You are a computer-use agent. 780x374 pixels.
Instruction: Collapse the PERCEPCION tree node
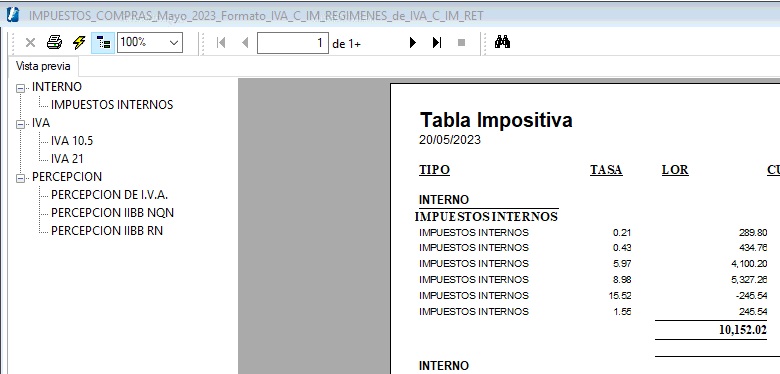click(x=20, y=178)
